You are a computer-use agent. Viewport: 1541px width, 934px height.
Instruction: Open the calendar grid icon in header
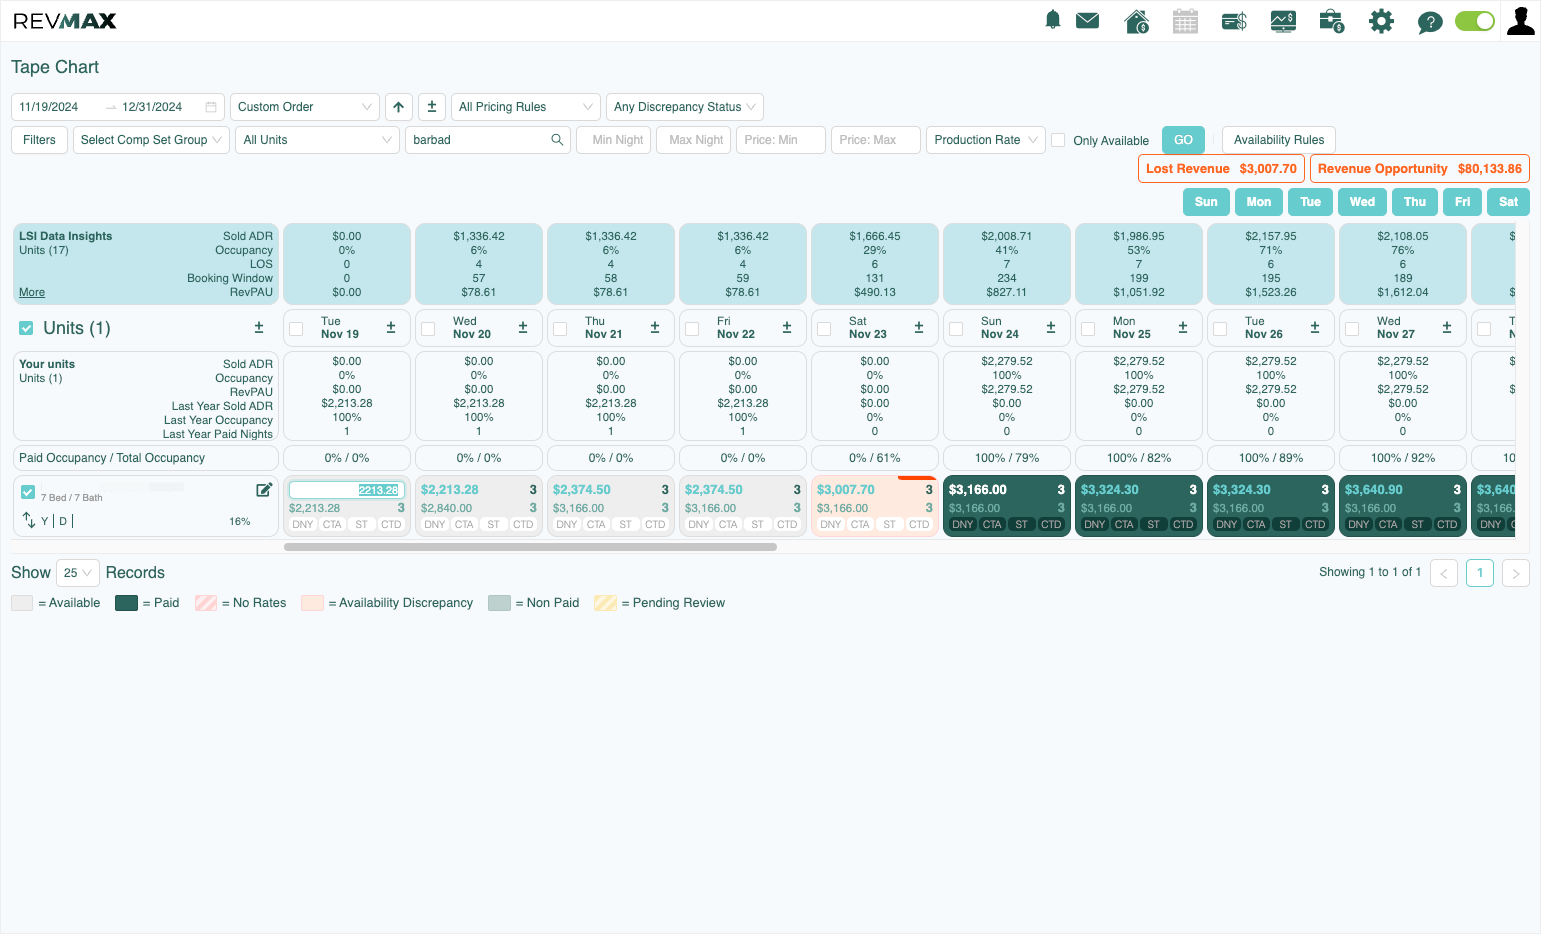(x=1185, y=21)
